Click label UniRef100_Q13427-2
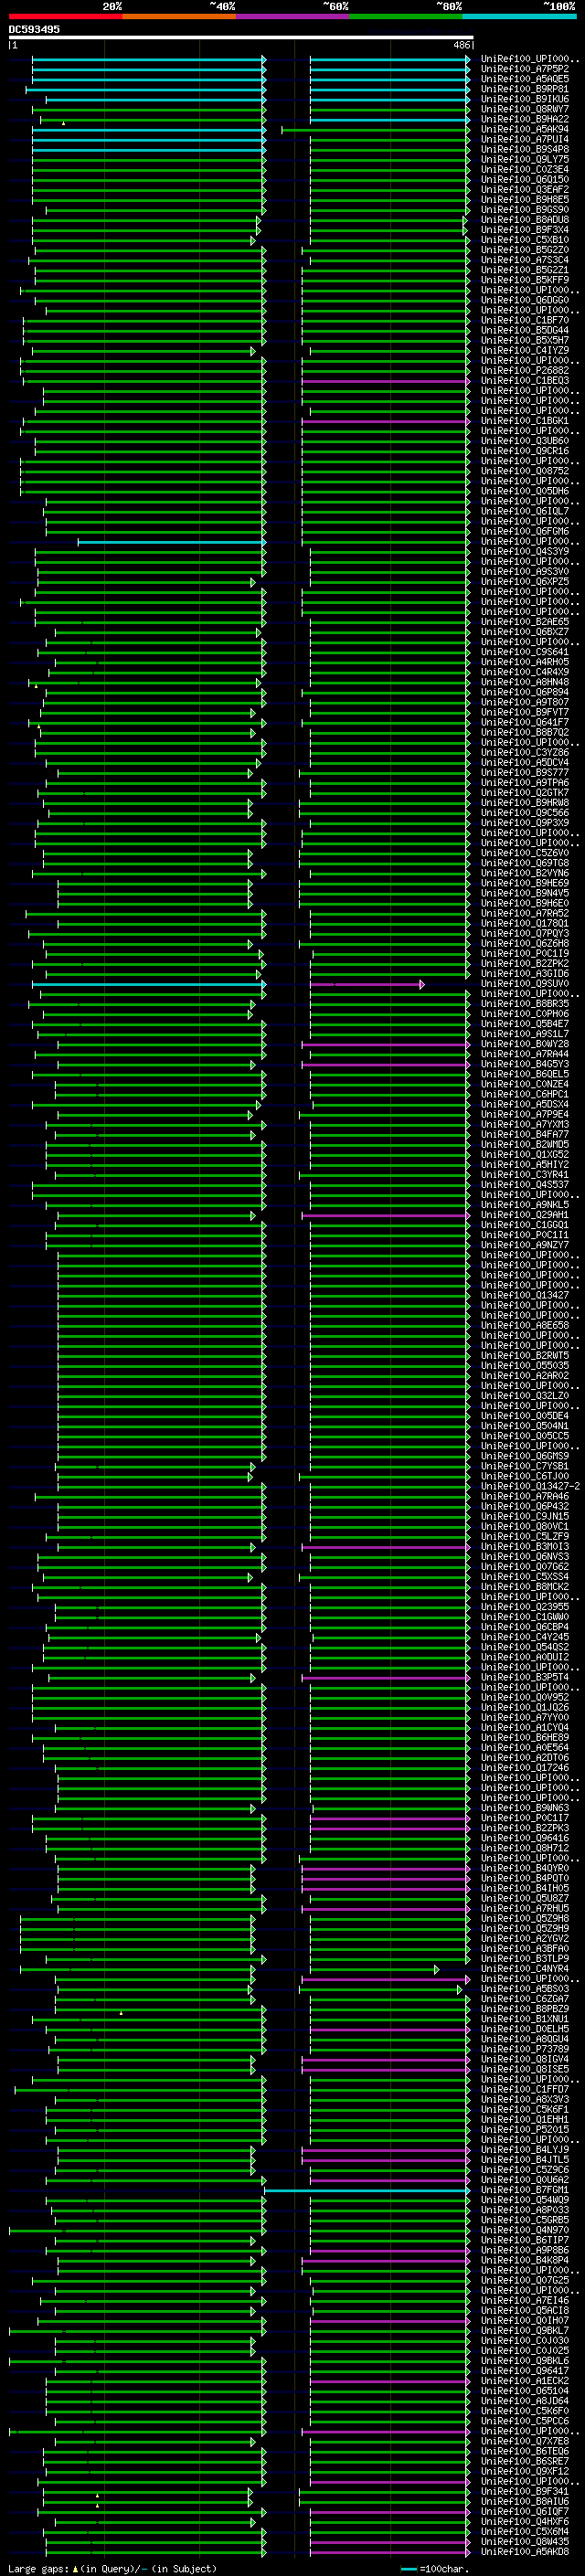 (x=531, y=1486)
